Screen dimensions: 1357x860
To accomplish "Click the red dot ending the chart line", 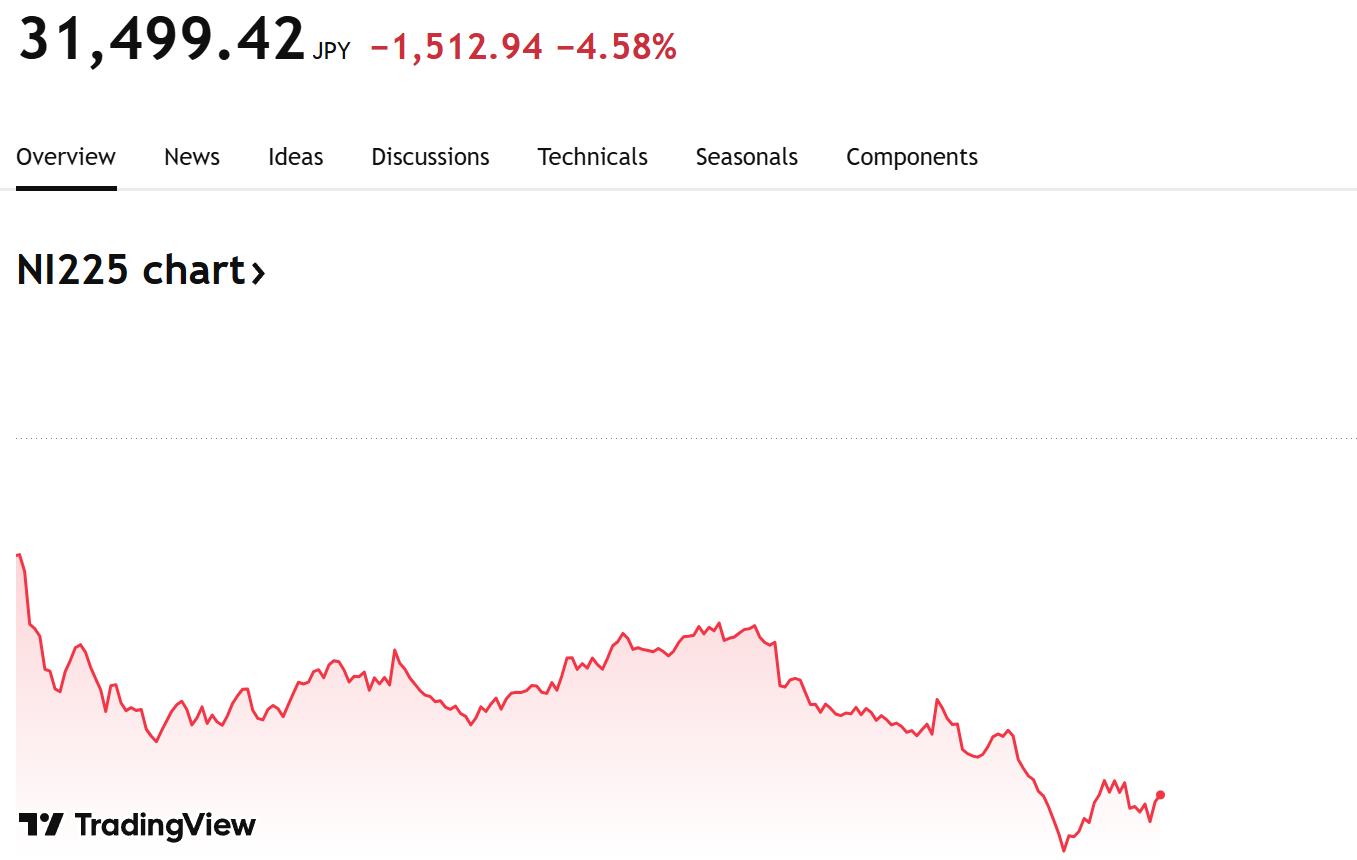I will coord(1160,795).
